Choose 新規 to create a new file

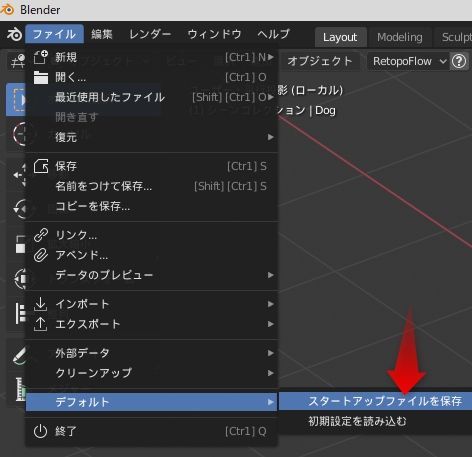click(151, 57)
